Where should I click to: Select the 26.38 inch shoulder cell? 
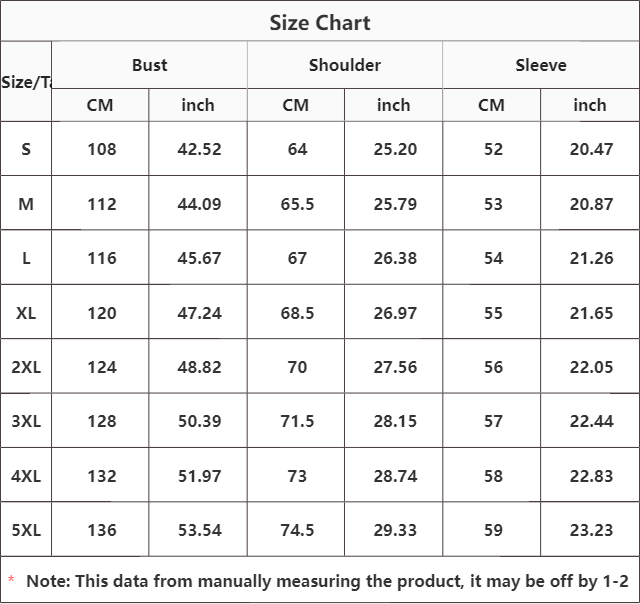point(394,258)
